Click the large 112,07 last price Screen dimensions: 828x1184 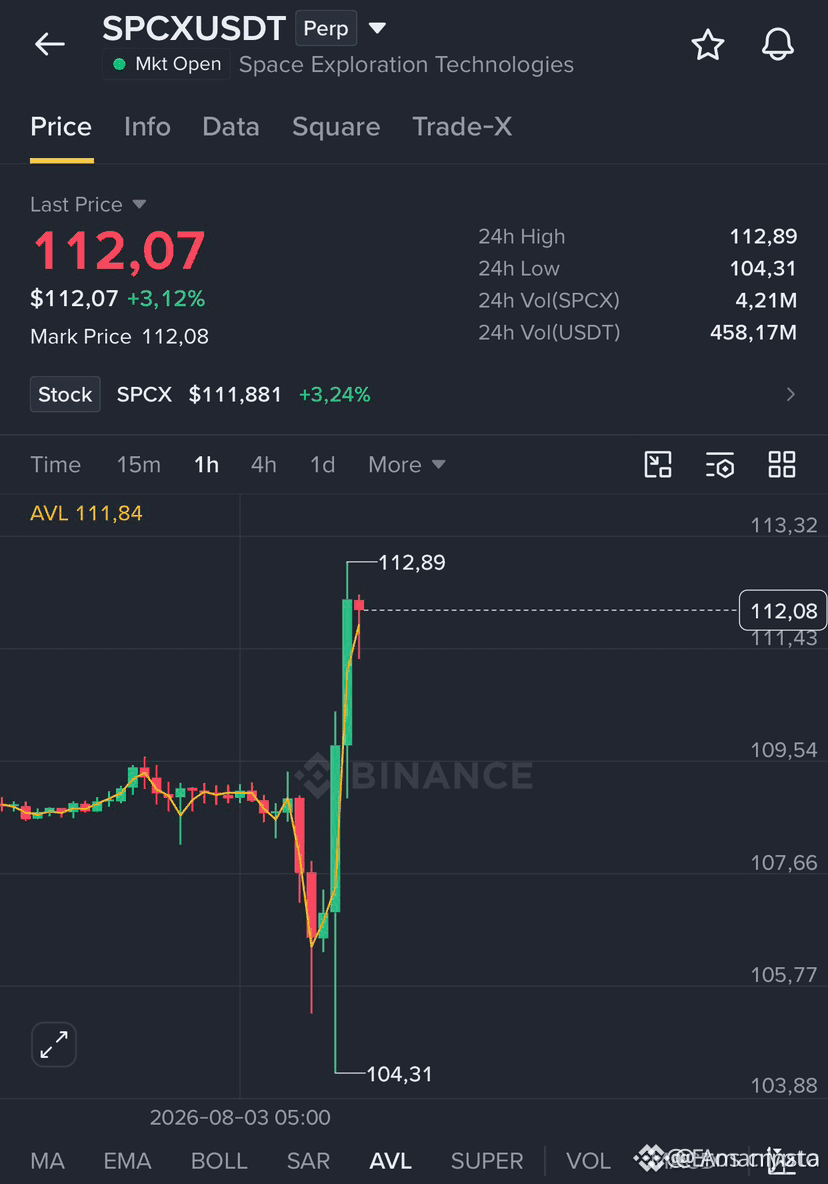[119, 251]
